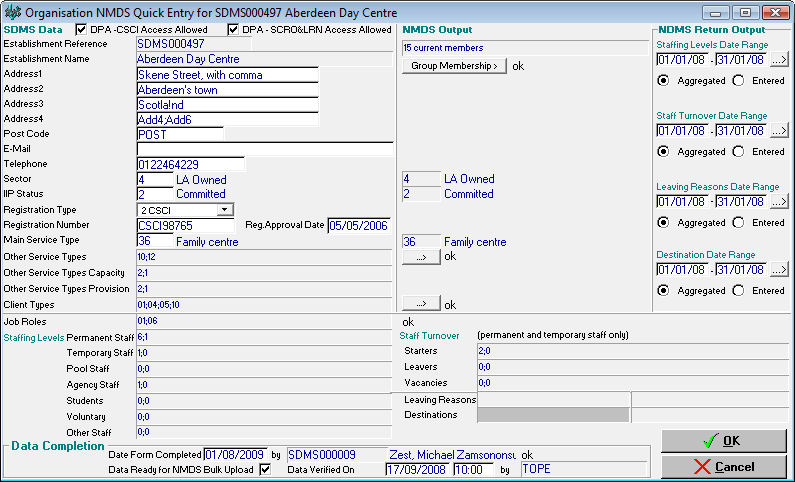The image size is (795, 482).
Task: Click Permanent Staff value 6;1
Action: point(142,337)
